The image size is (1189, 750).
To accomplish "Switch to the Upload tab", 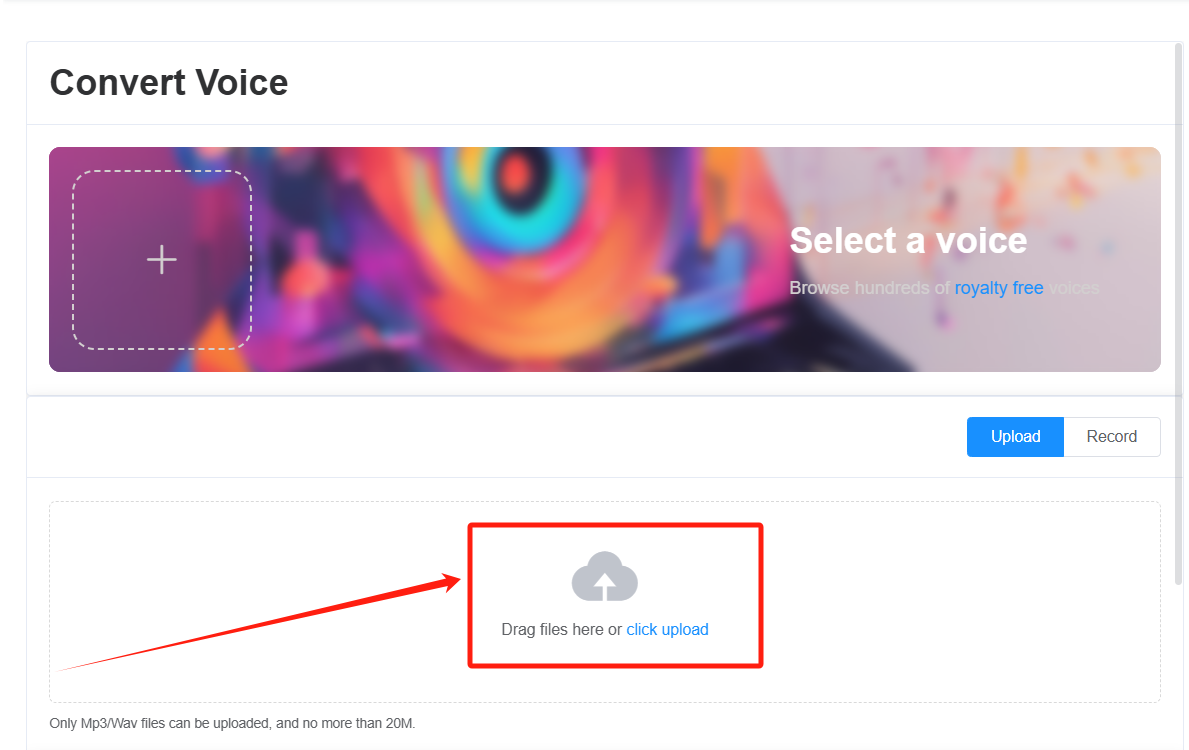I will tap(1015, 437).
